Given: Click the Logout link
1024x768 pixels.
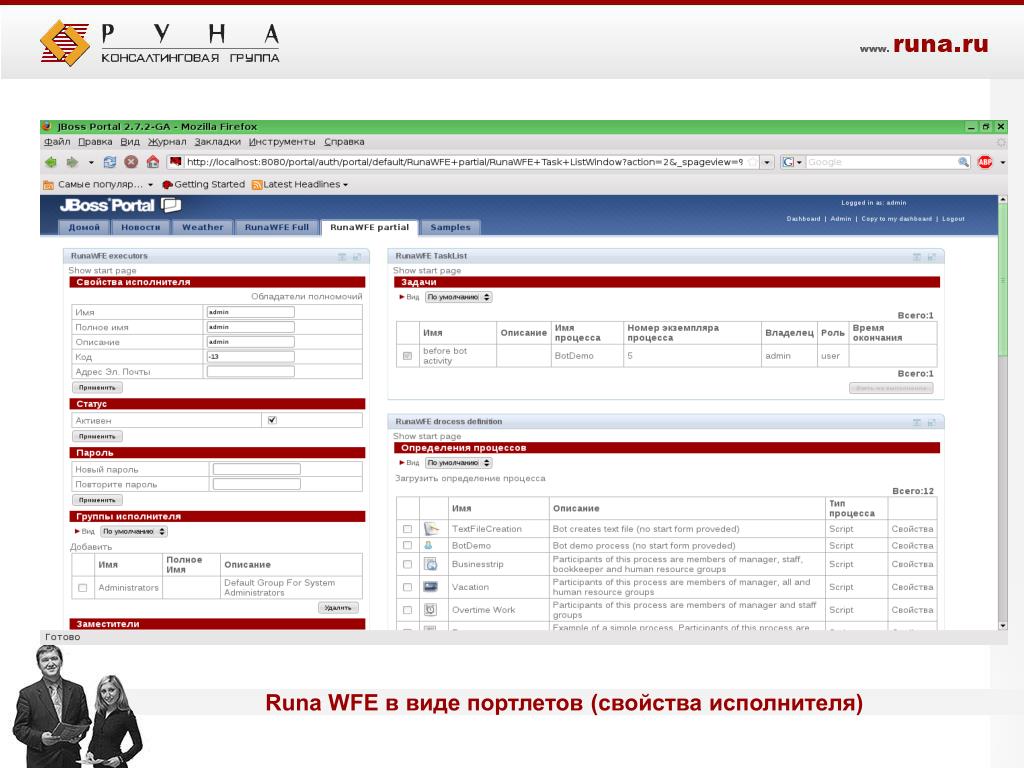Looking at the screenshot, I should pos(953,219).
